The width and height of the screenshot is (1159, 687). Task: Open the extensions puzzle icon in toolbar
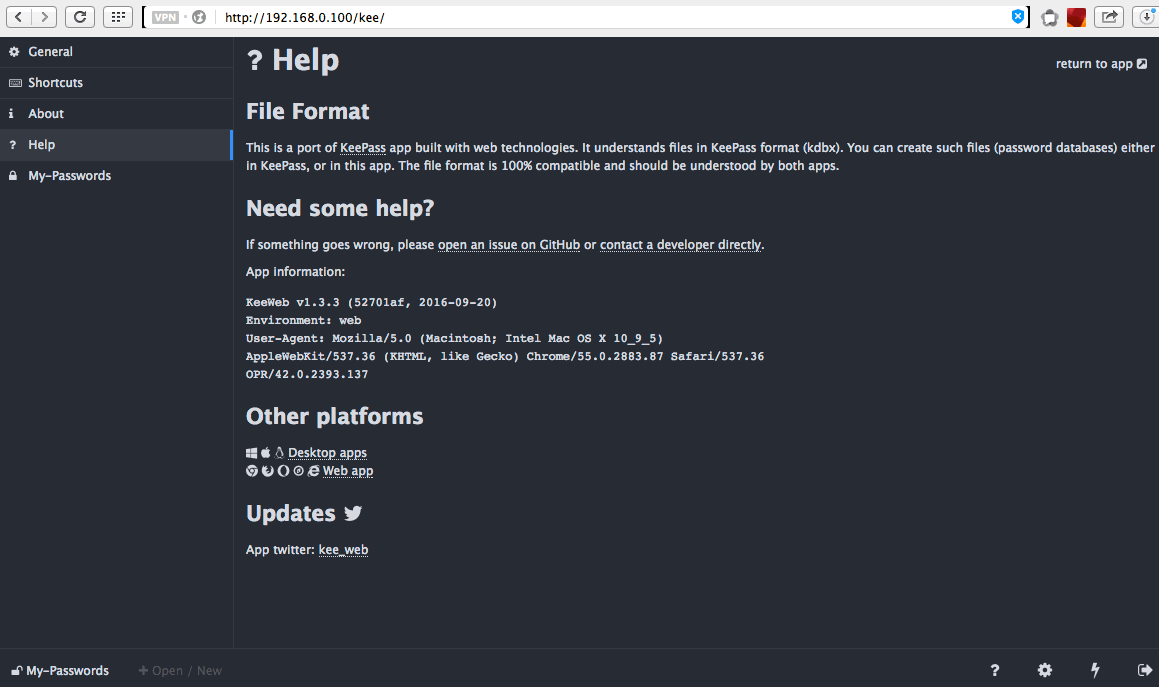[x=1049, y=18]
